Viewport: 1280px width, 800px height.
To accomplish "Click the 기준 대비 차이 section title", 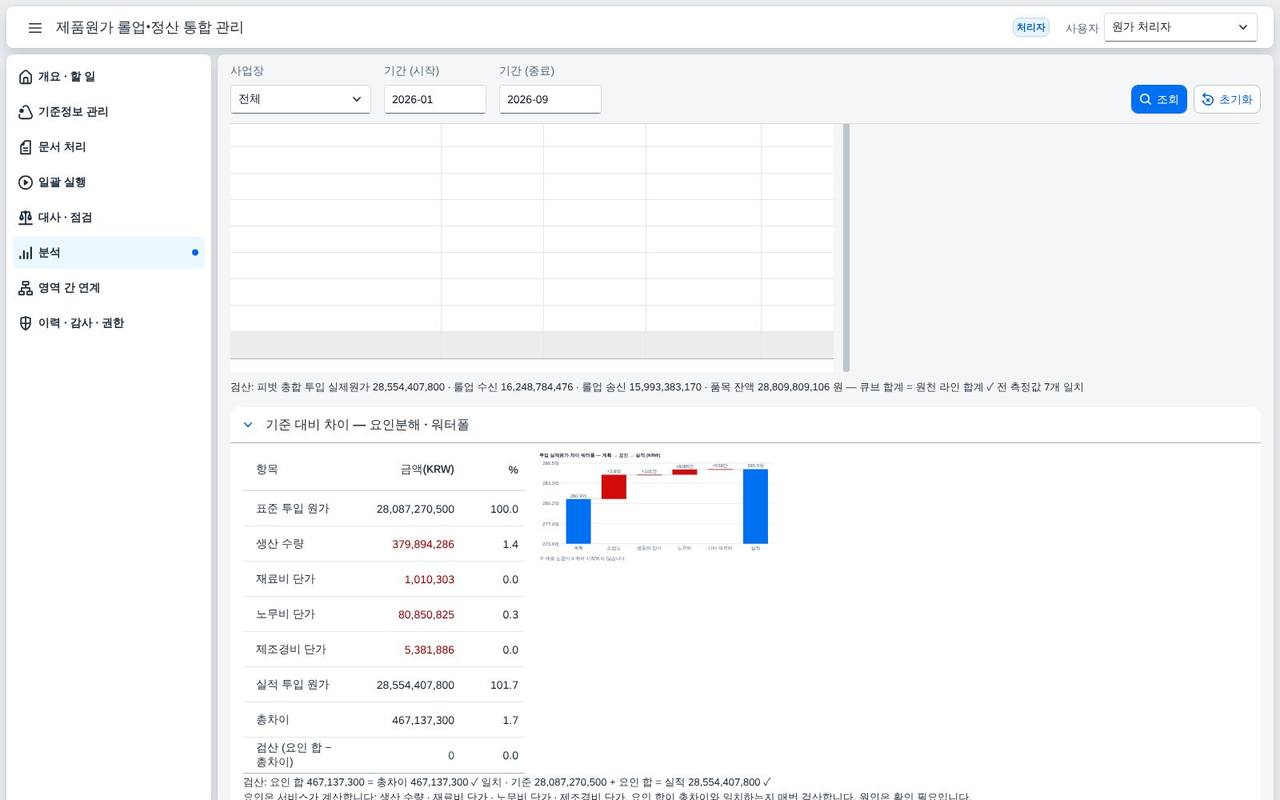I will pyautogui.click(x=367, y=425).
